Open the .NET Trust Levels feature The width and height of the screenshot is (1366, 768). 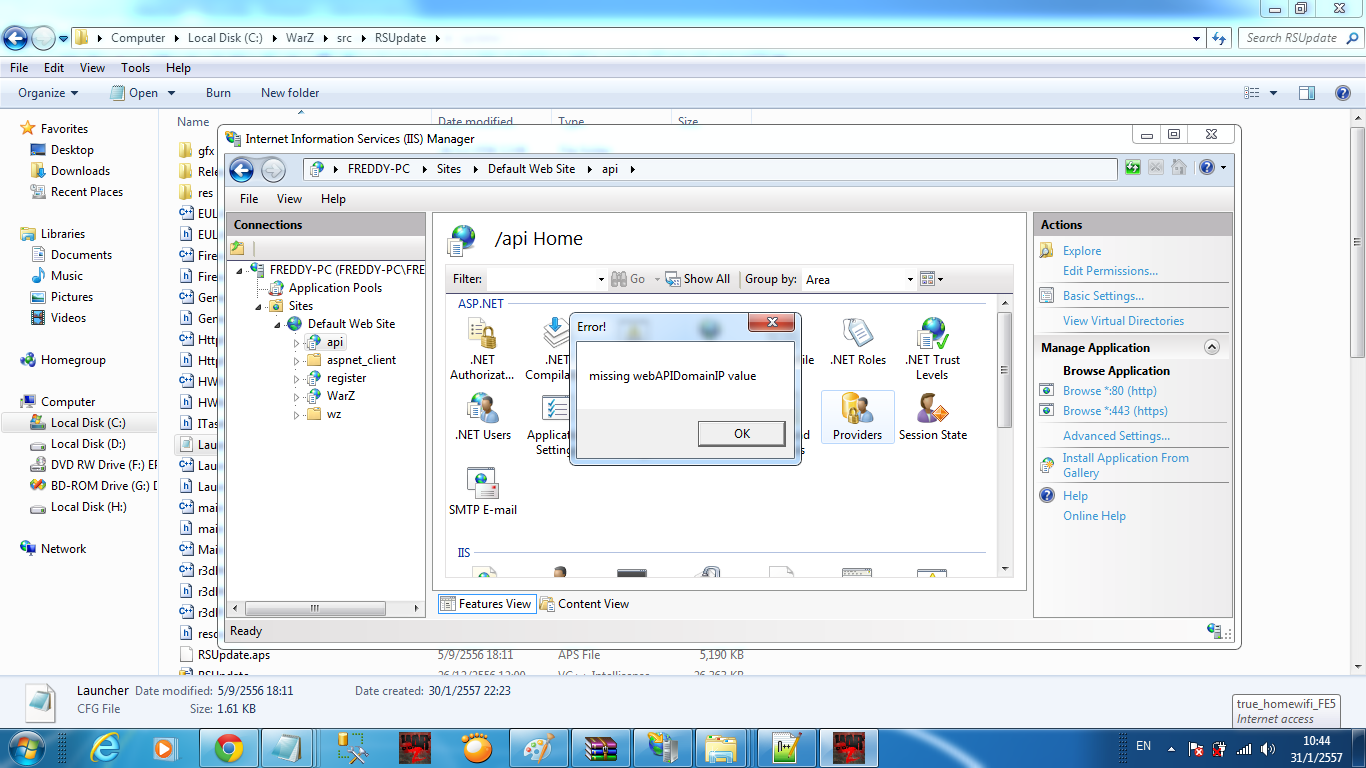pos(932,350)
